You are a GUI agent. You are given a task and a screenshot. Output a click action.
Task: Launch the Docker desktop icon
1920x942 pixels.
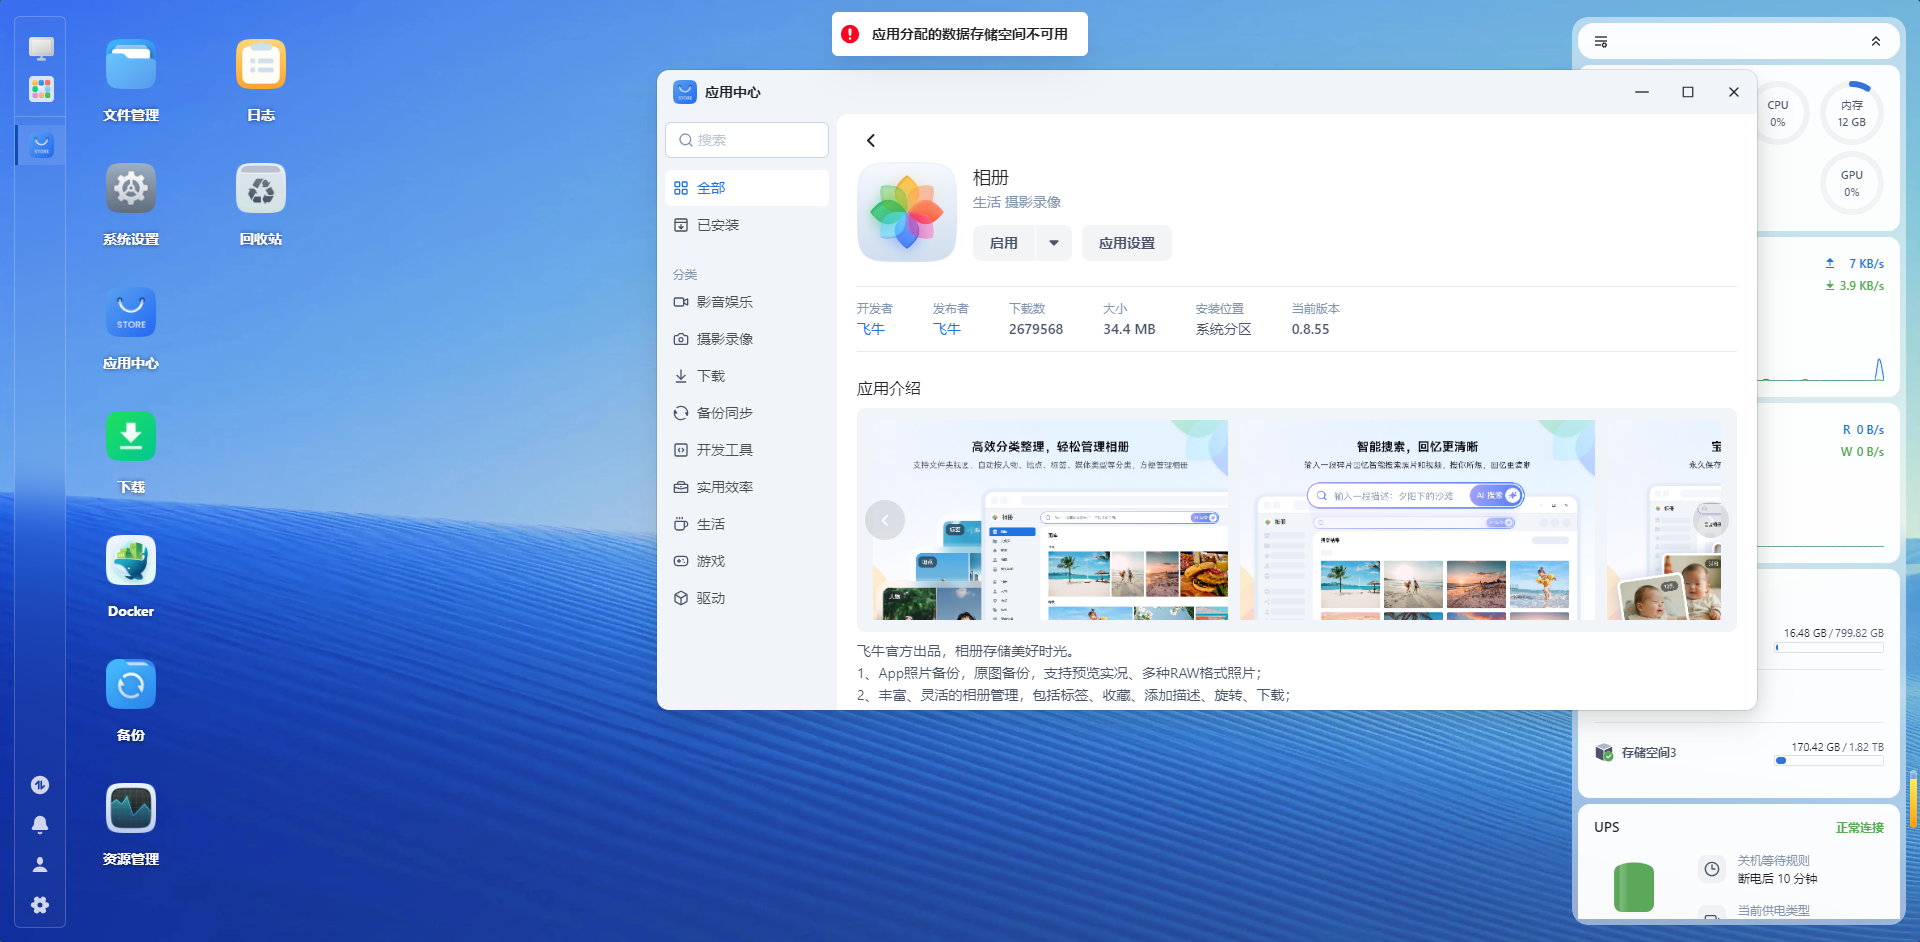tap(131, 560)
